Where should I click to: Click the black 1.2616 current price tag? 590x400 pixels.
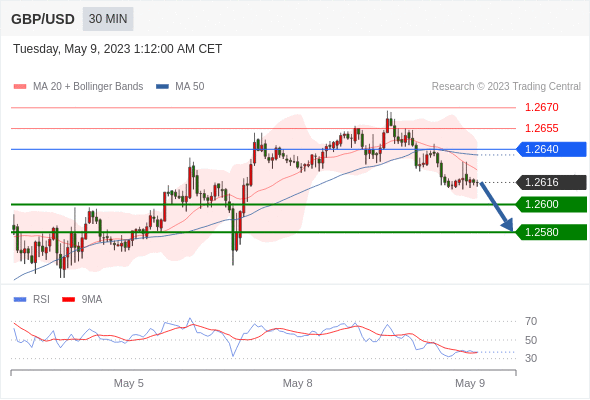point(552,183)
